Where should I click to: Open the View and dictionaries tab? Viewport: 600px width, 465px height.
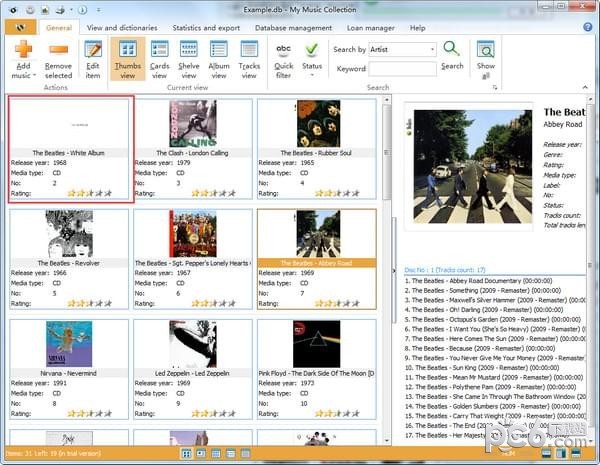click(122, 28)
